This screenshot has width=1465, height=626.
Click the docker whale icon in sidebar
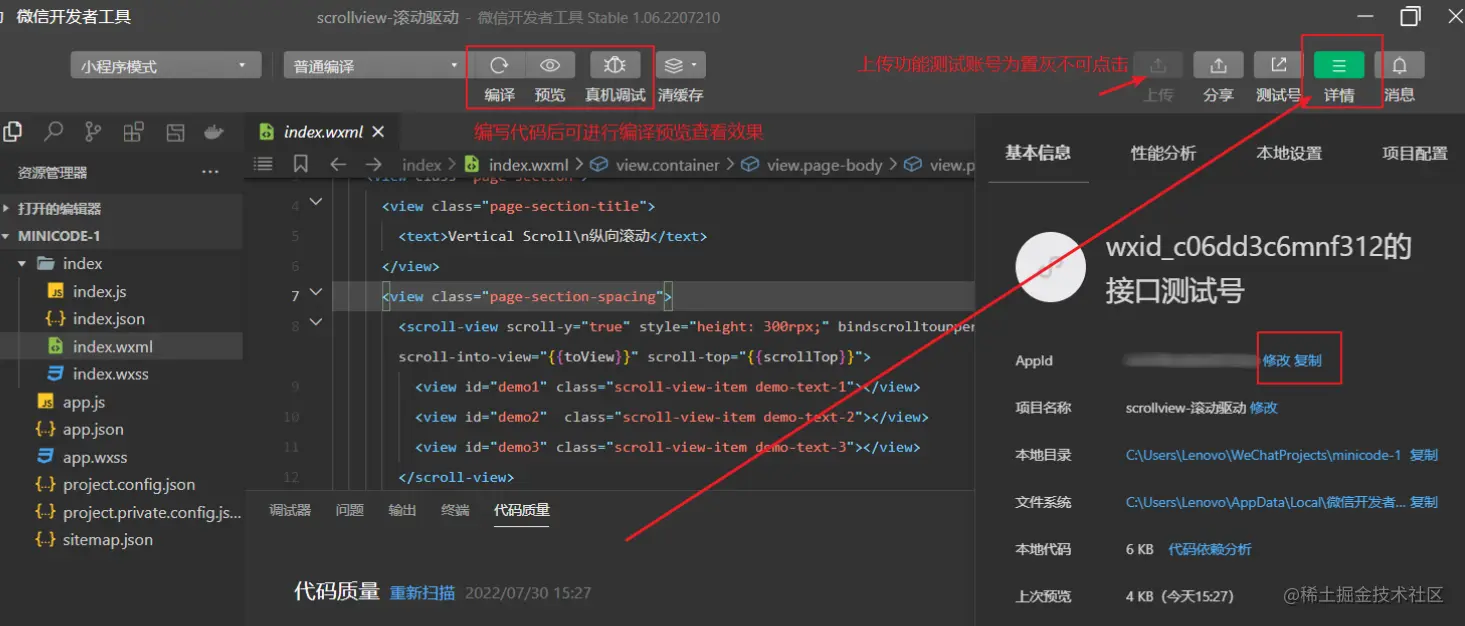pos(213,131)
